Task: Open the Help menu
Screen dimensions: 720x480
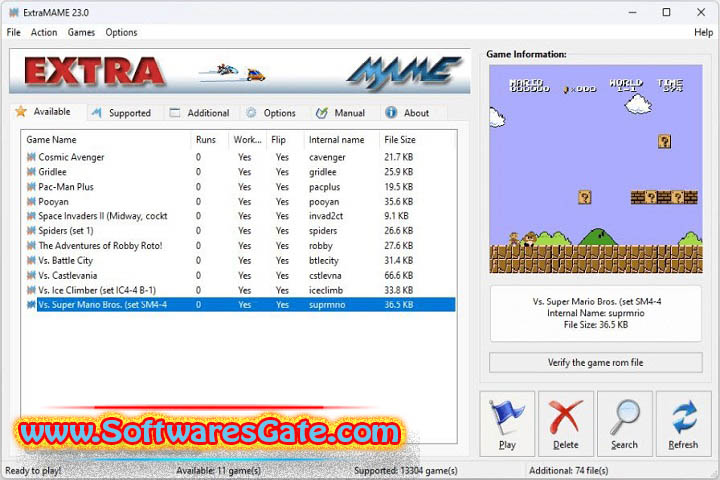Action: click(703, 32)
